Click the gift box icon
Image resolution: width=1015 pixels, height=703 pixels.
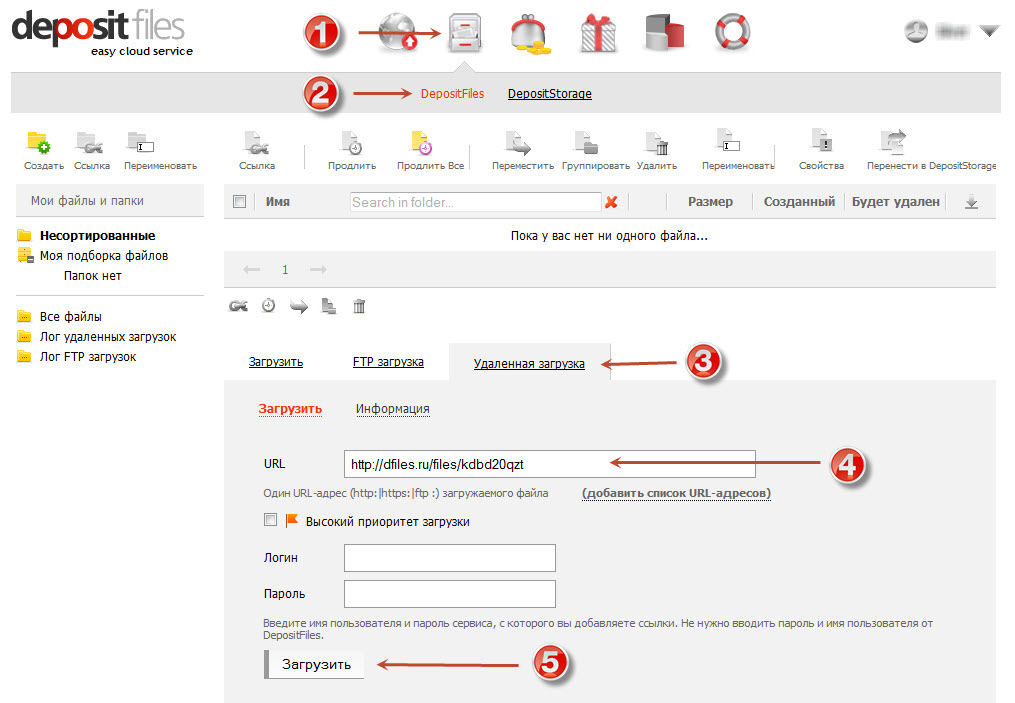(x=598, y=33)
